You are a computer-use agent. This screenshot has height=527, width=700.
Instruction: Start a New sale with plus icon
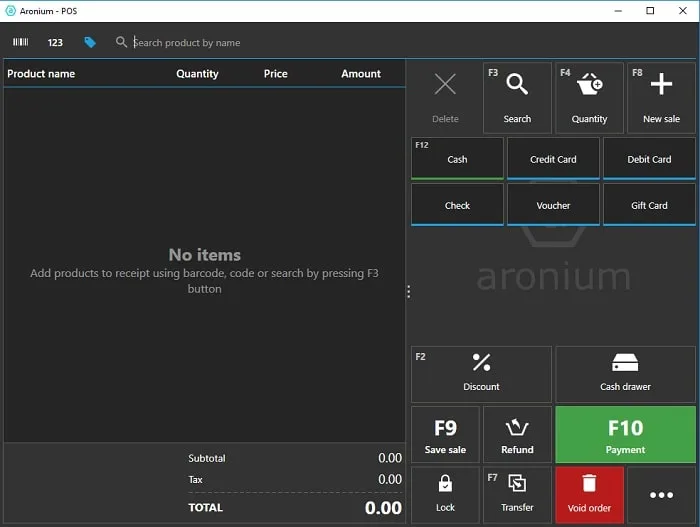[661, 98]
